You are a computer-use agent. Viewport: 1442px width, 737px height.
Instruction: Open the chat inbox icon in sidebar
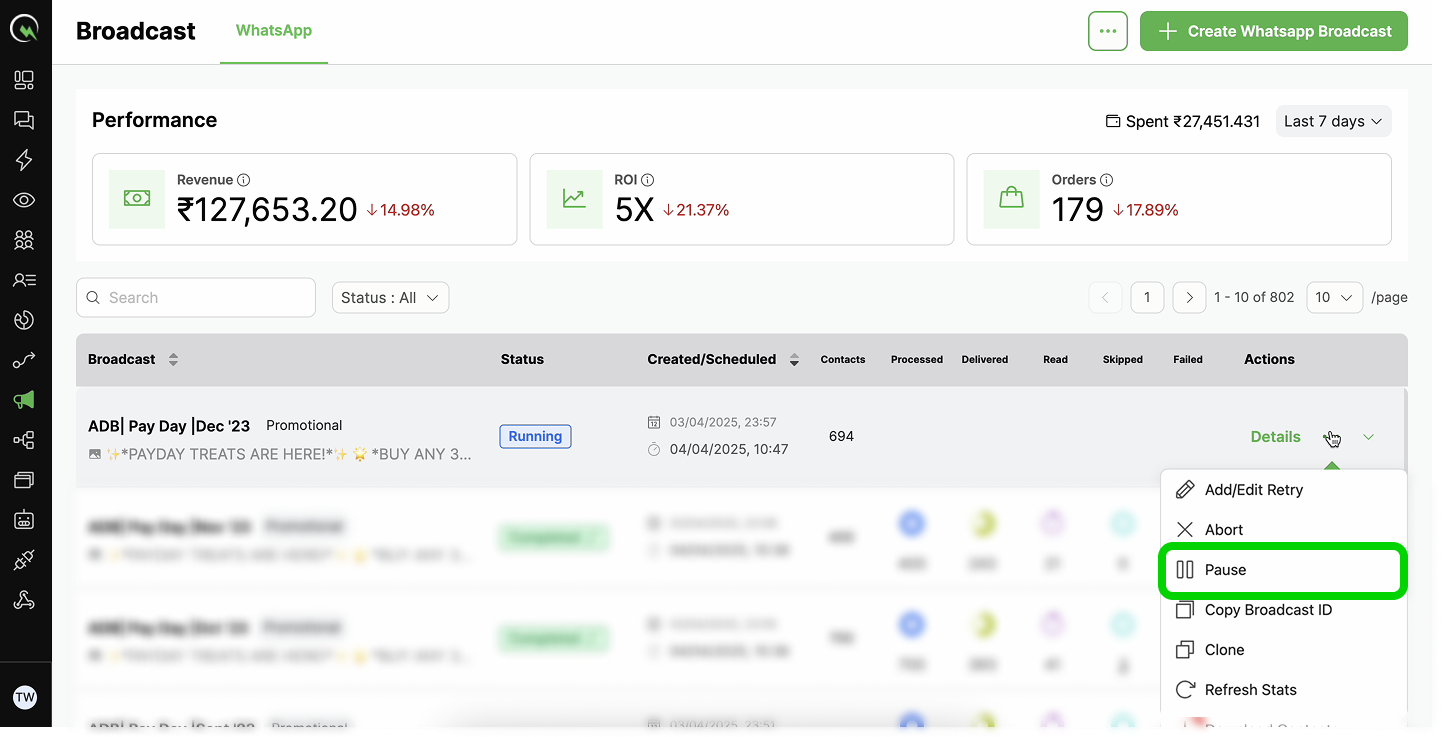(x=24, y=120)
